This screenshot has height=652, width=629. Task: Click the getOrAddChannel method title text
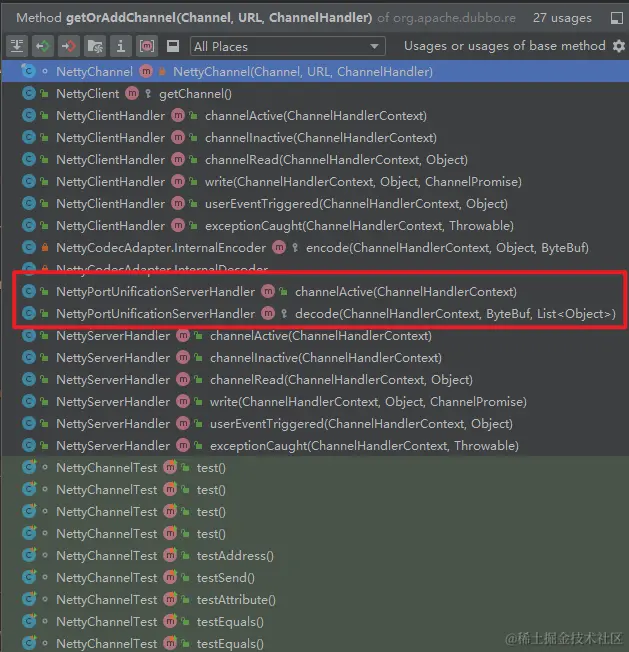219,17
